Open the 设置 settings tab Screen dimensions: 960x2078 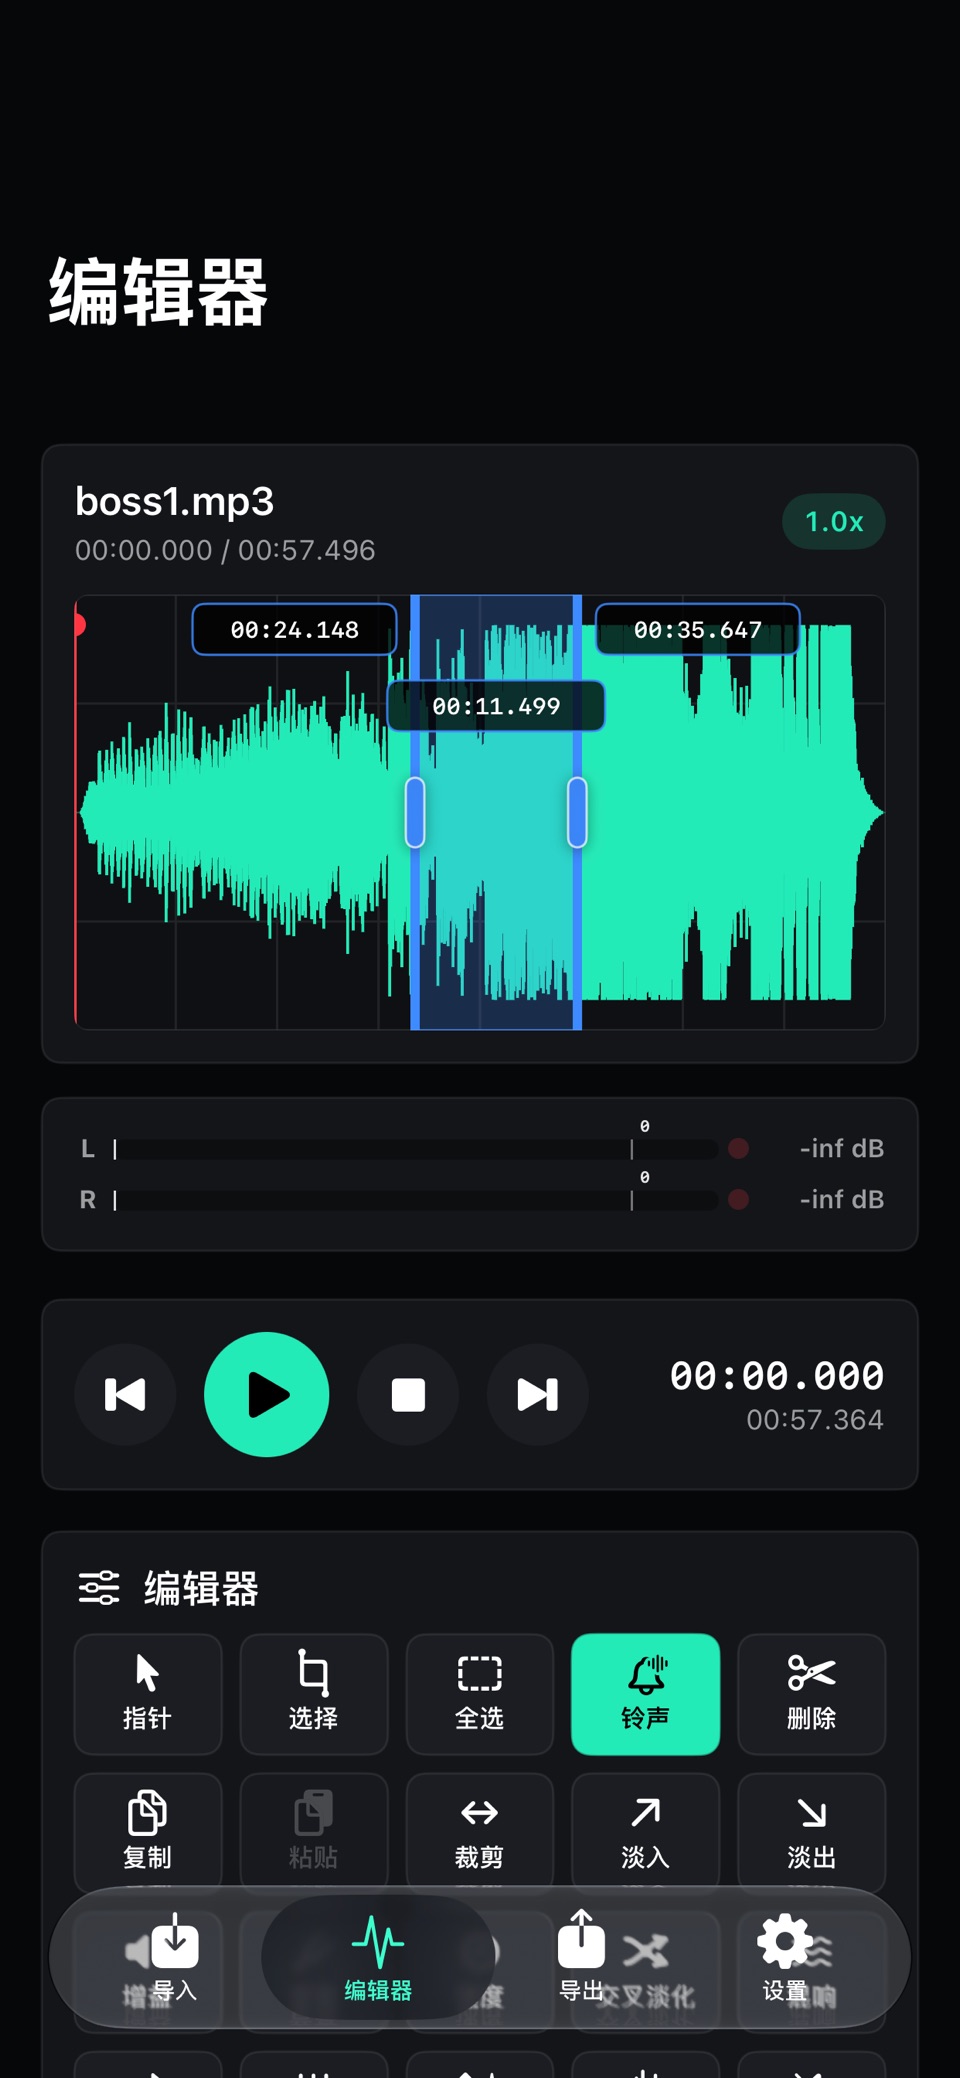point(785,1958)
